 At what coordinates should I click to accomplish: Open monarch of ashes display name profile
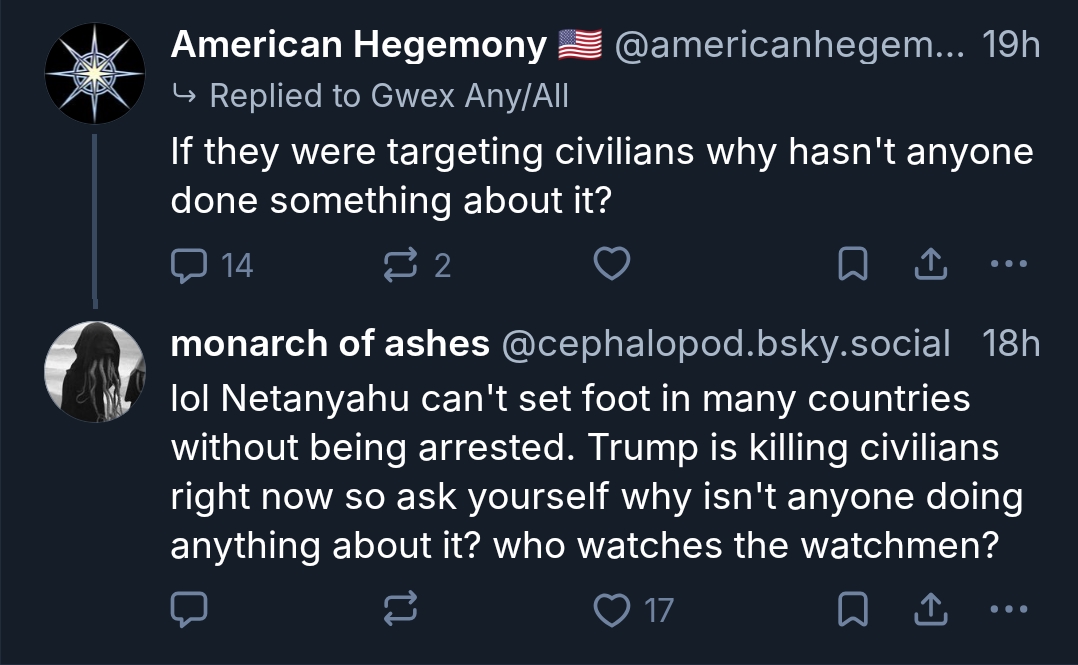(x=330, y=344)
